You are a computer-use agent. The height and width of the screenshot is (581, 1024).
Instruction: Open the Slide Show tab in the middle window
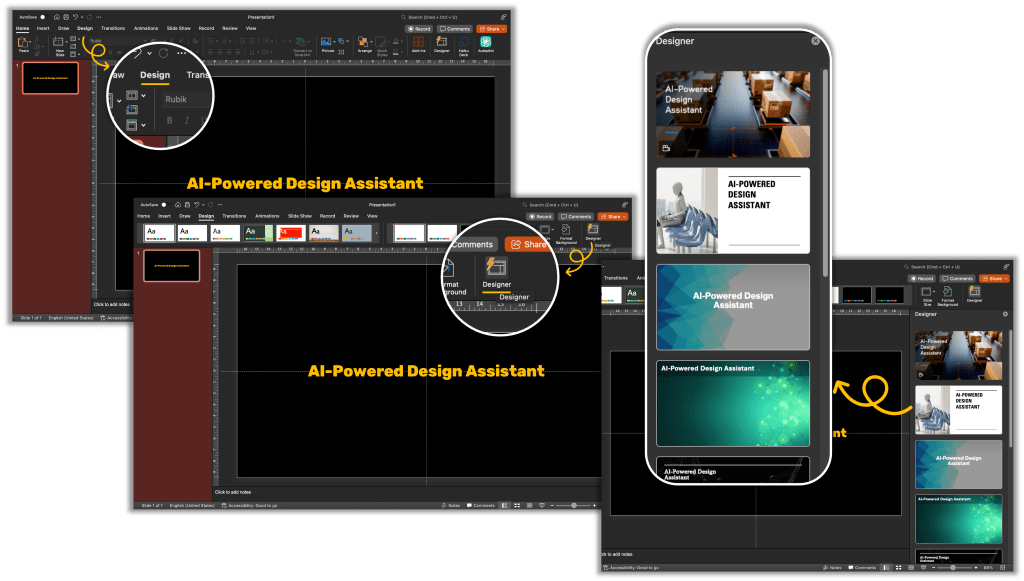(x=300, y=216)
